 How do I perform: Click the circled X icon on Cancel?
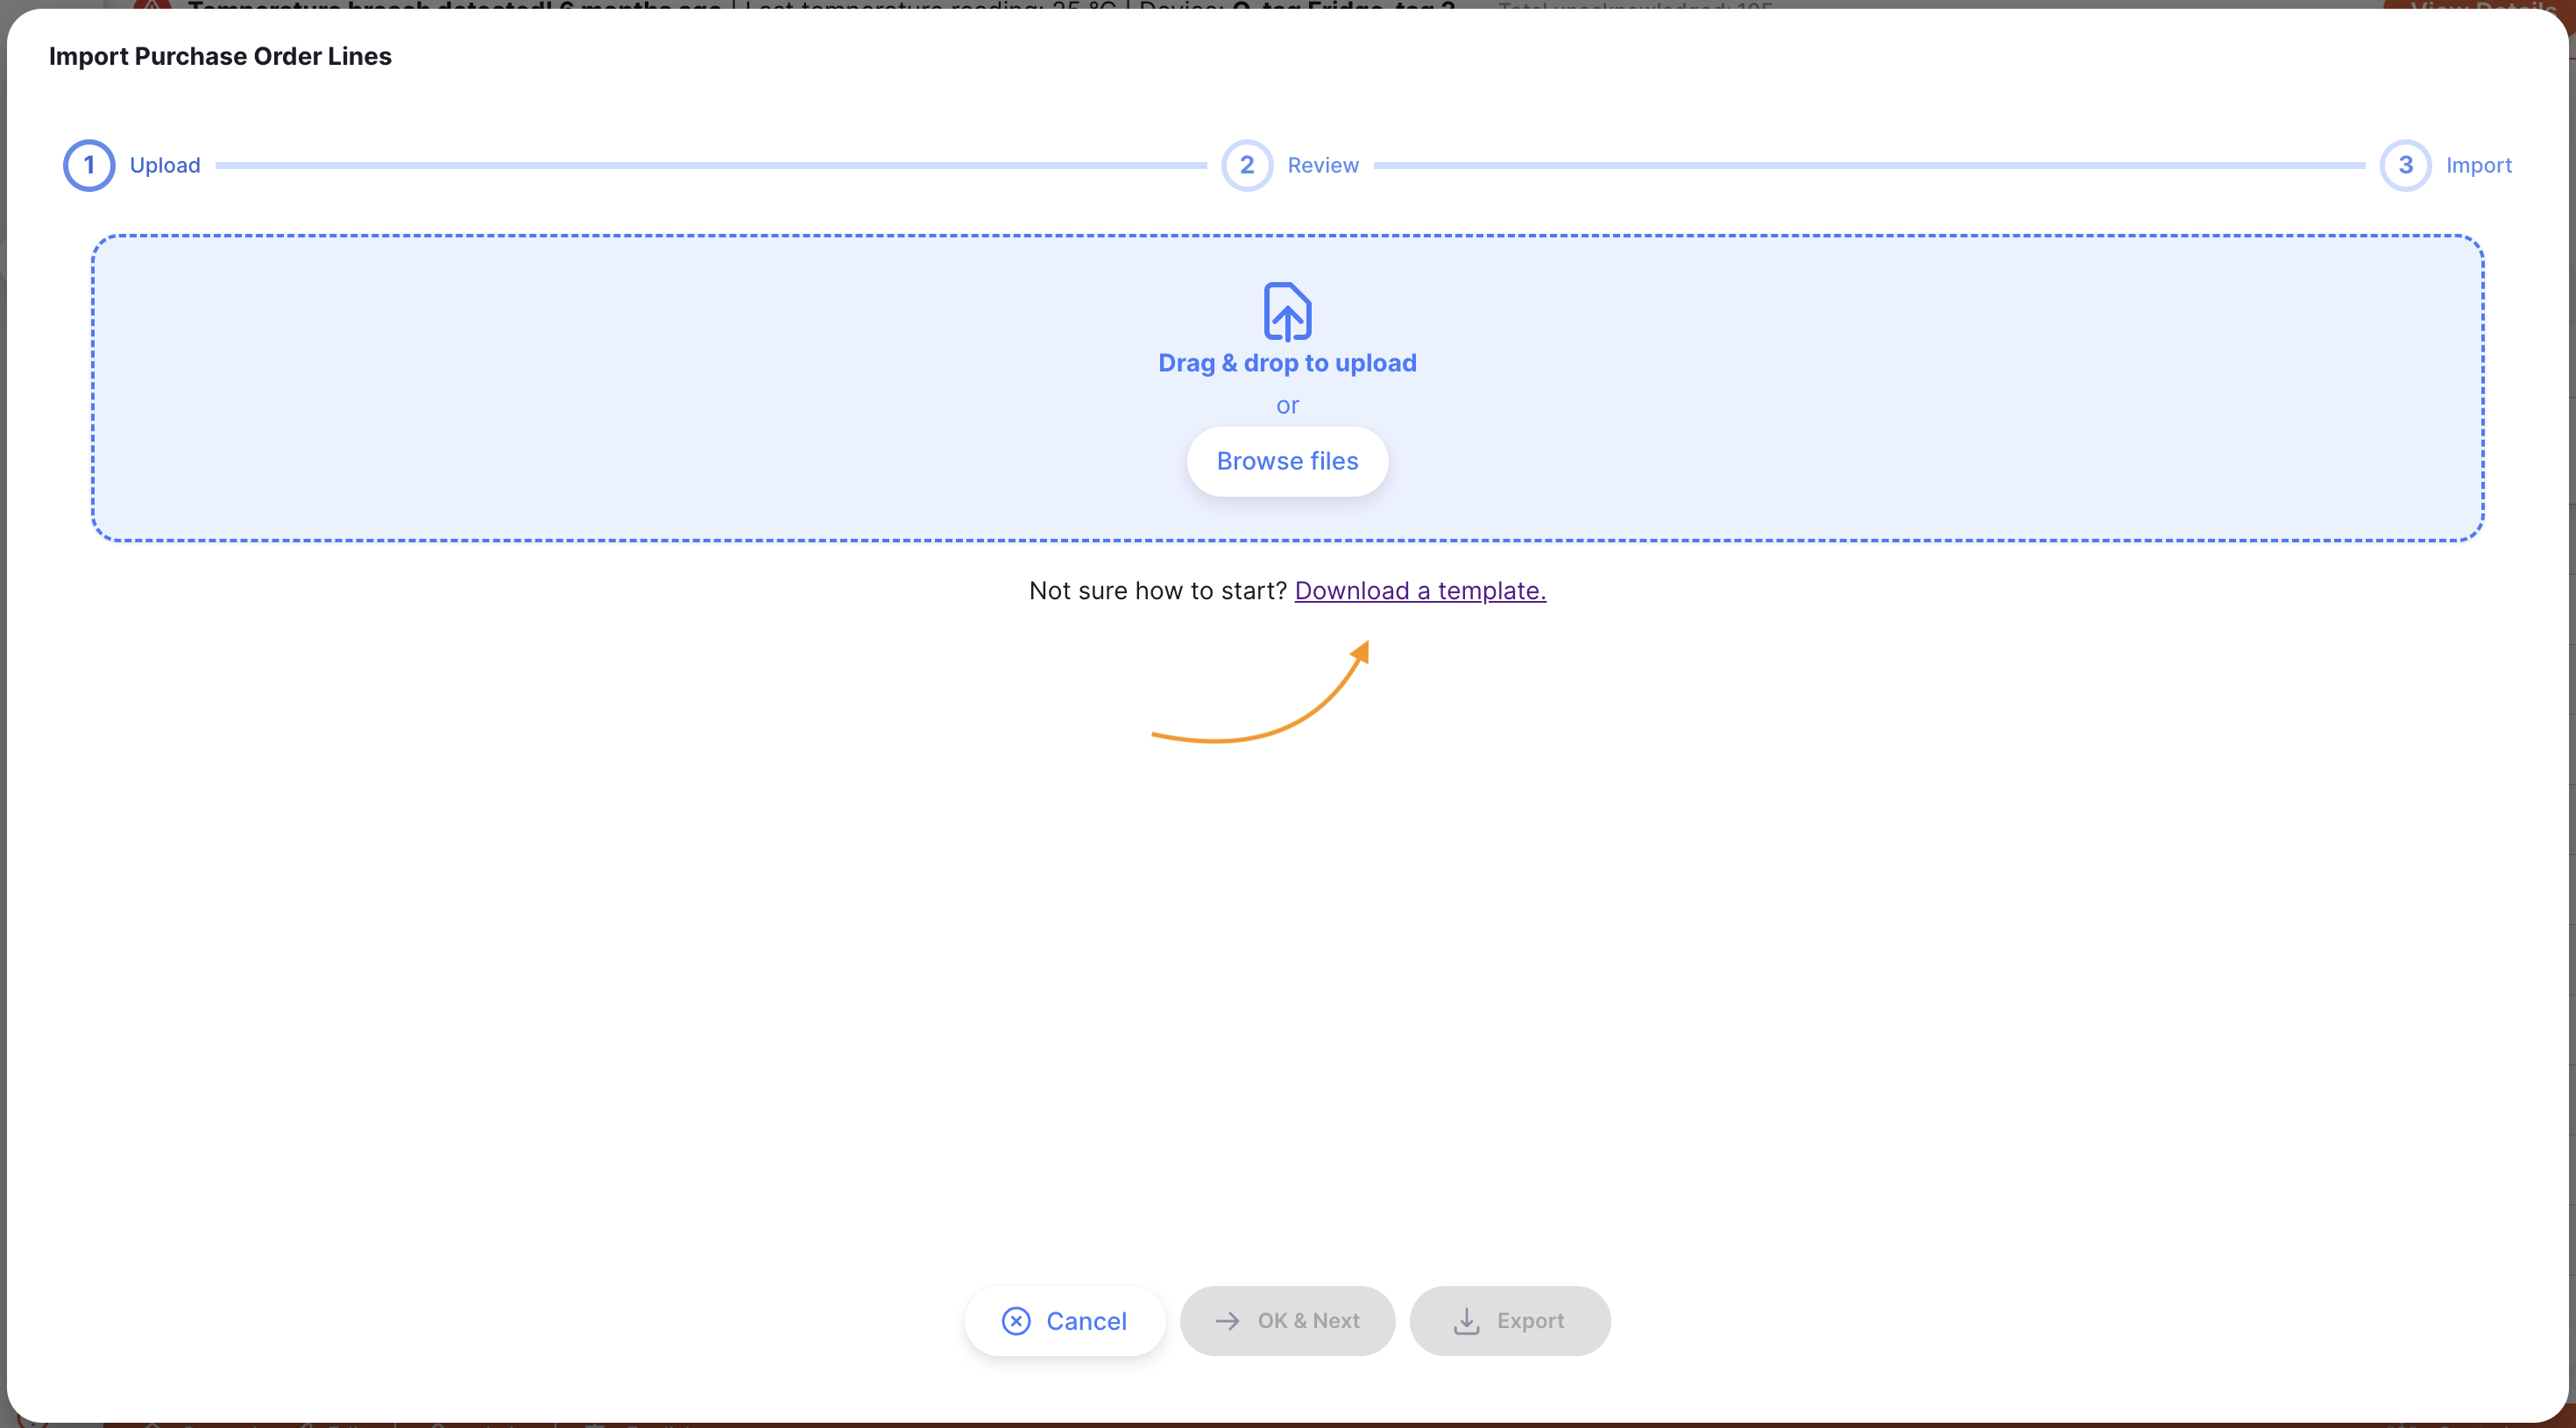click(1016, 1321)
